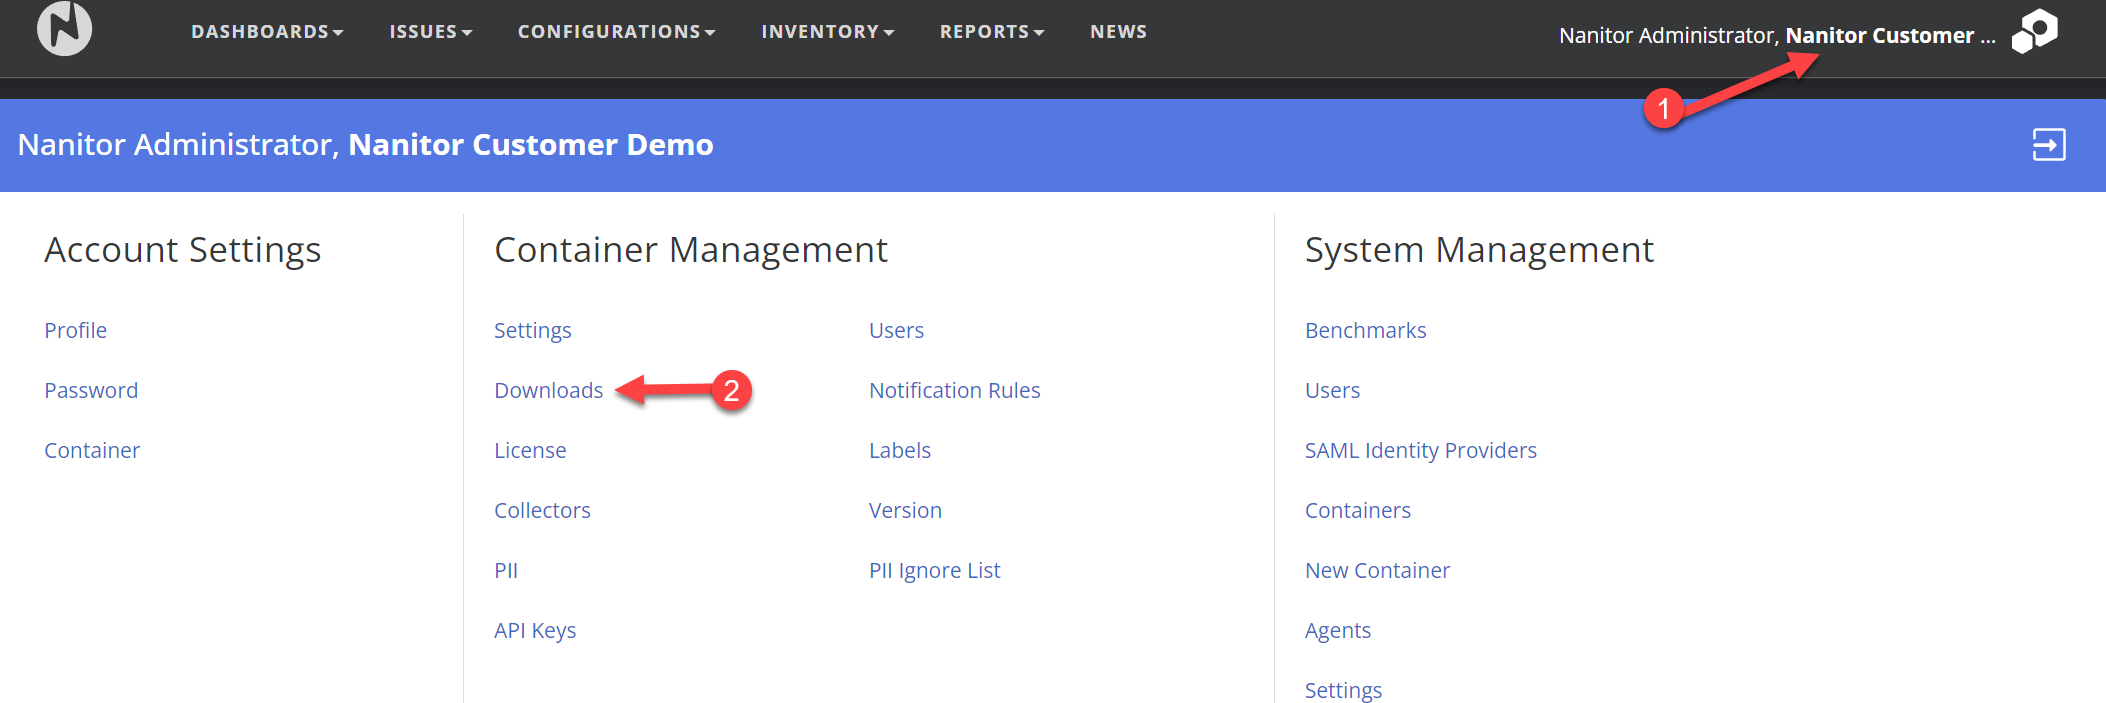Open the Issues dropdown menu
The image size is (2106, 703).
(430, 32)
